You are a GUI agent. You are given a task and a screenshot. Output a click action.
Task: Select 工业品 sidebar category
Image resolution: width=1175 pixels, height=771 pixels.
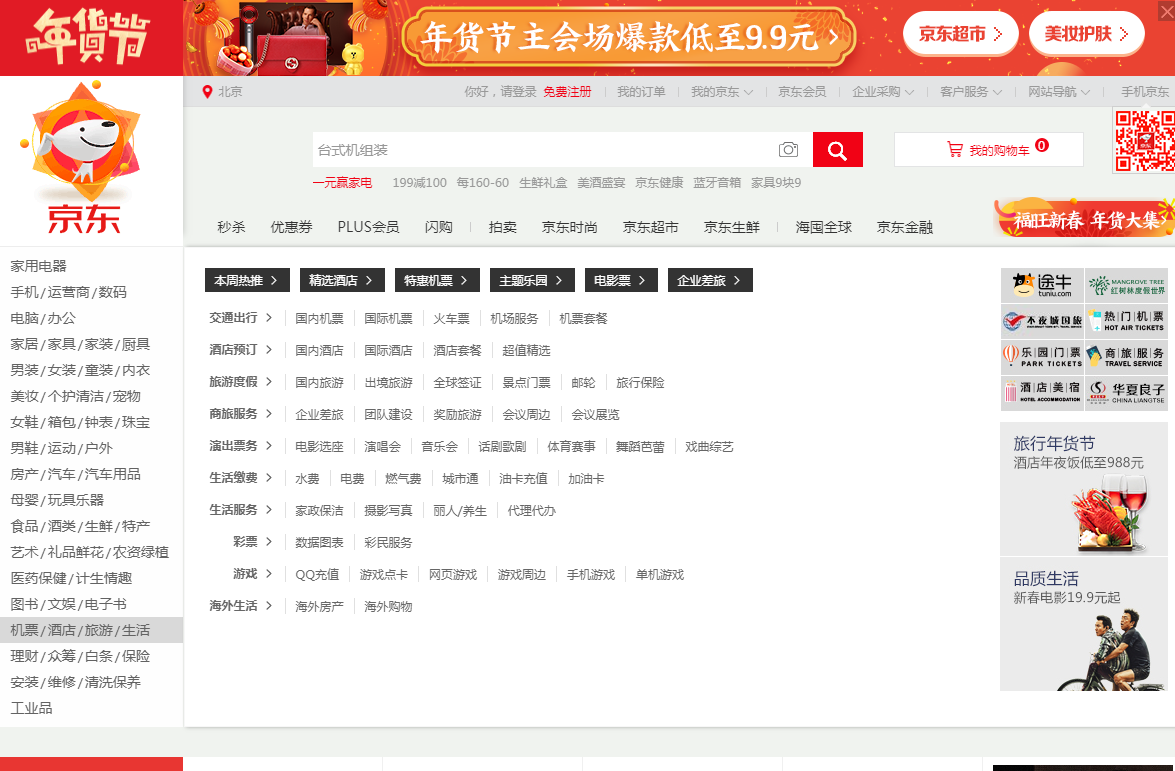(x=31, y=708)
